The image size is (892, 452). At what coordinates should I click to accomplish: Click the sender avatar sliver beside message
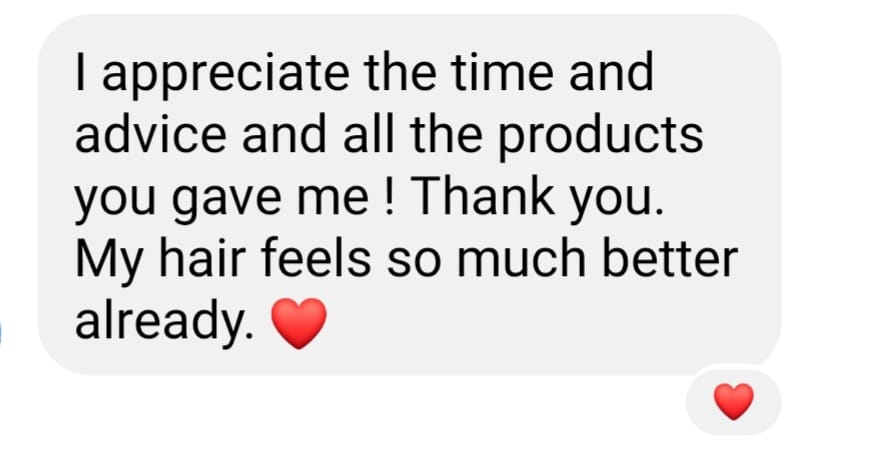[x=1, y=333]
